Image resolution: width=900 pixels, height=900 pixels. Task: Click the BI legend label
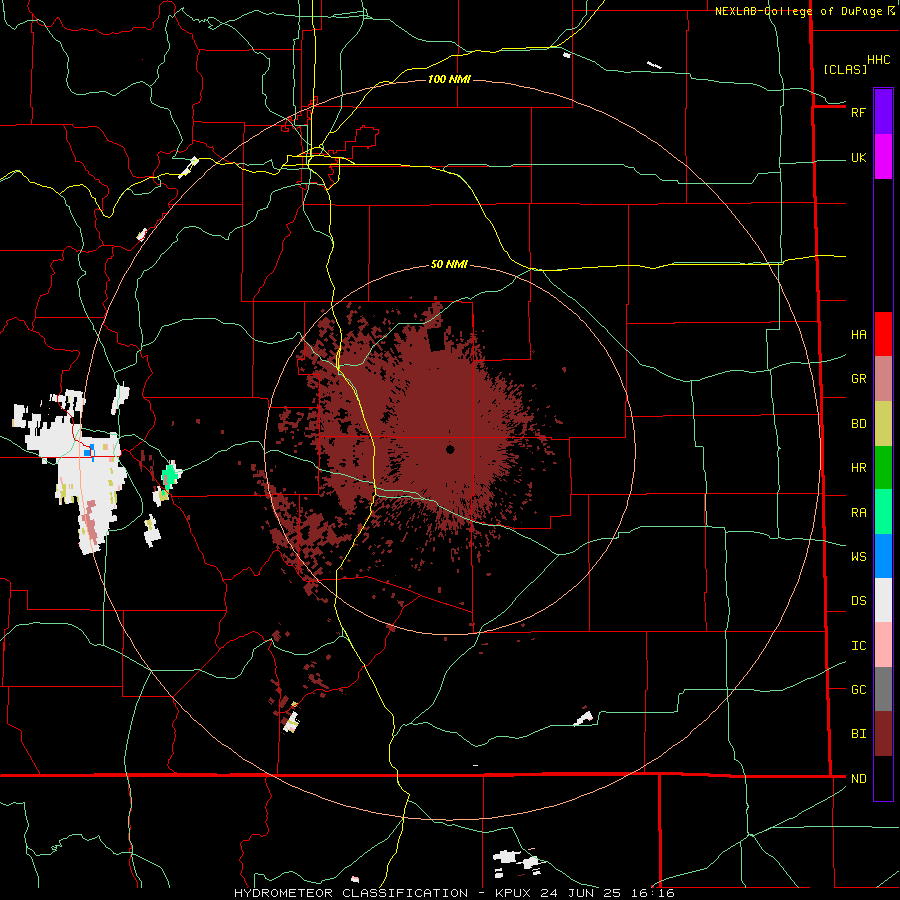tap(858, 734)
